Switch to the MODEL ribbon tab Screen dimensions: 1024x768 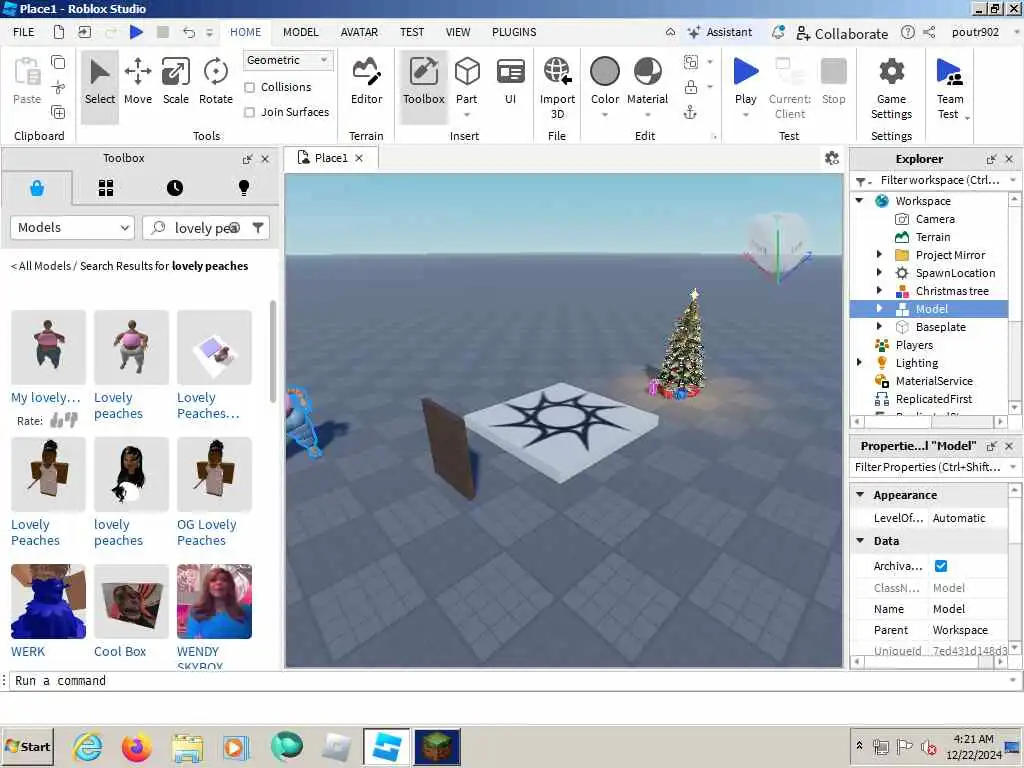[300, 32]
